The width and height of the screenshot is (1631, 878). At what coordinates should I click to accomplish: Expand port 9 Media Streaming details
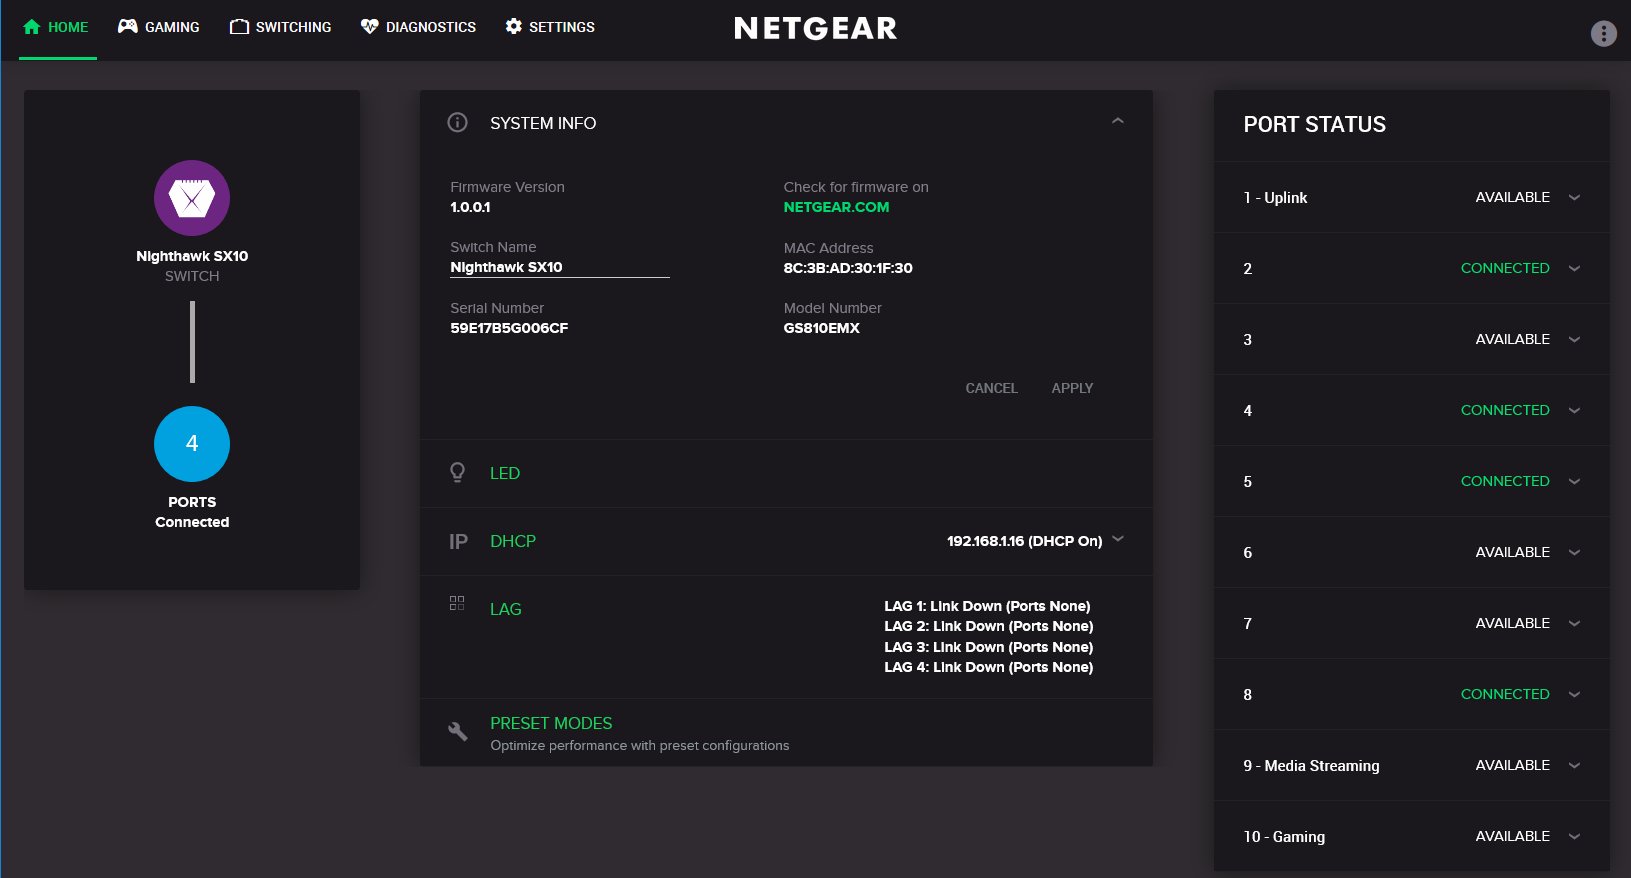coord(1574,766)
